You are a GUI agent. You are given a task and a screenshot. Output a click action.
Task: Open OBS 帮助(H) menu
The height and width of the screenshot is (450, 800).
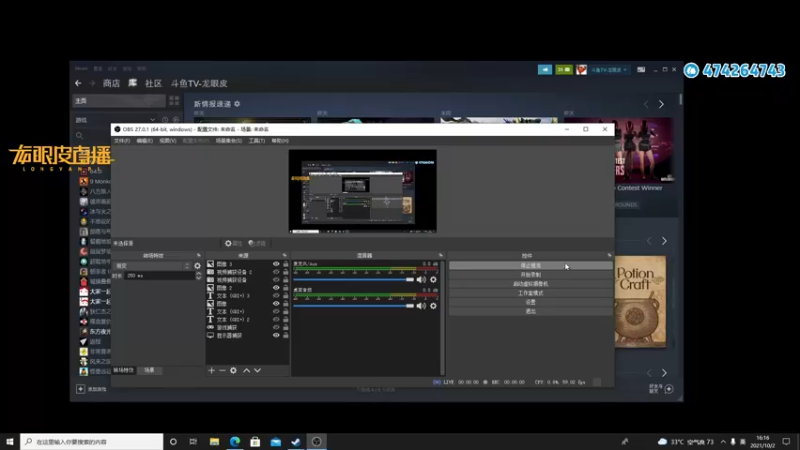pos(280,141)
